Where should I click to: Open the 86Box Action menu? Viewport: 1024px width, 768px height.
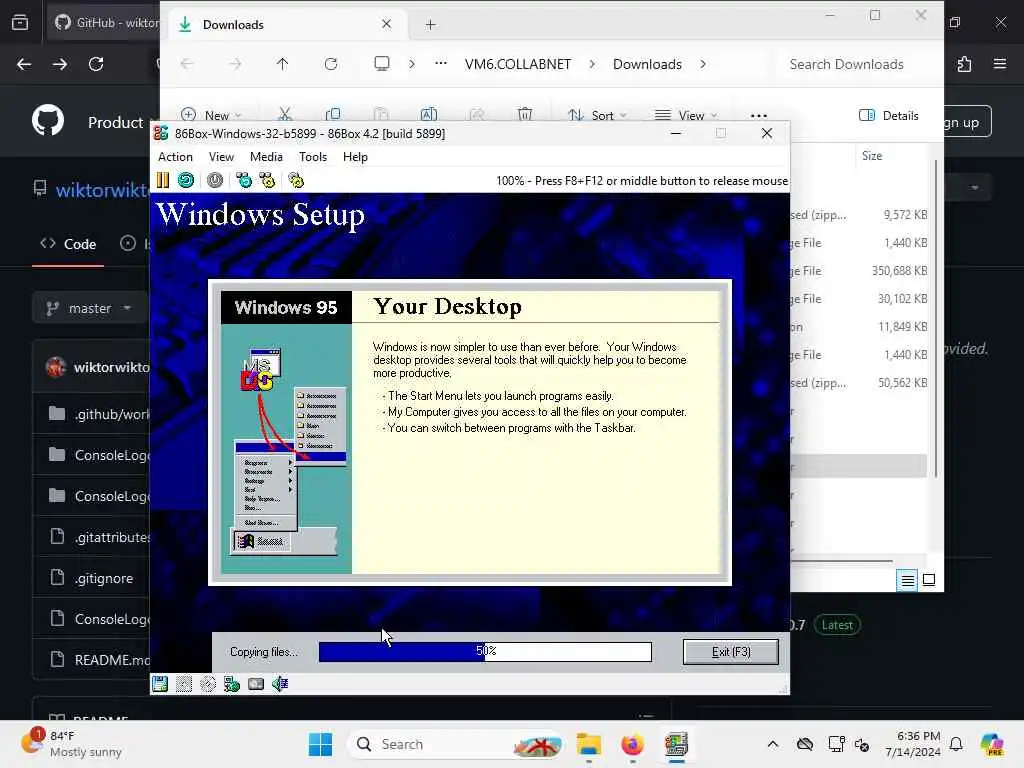pos(175,157)
